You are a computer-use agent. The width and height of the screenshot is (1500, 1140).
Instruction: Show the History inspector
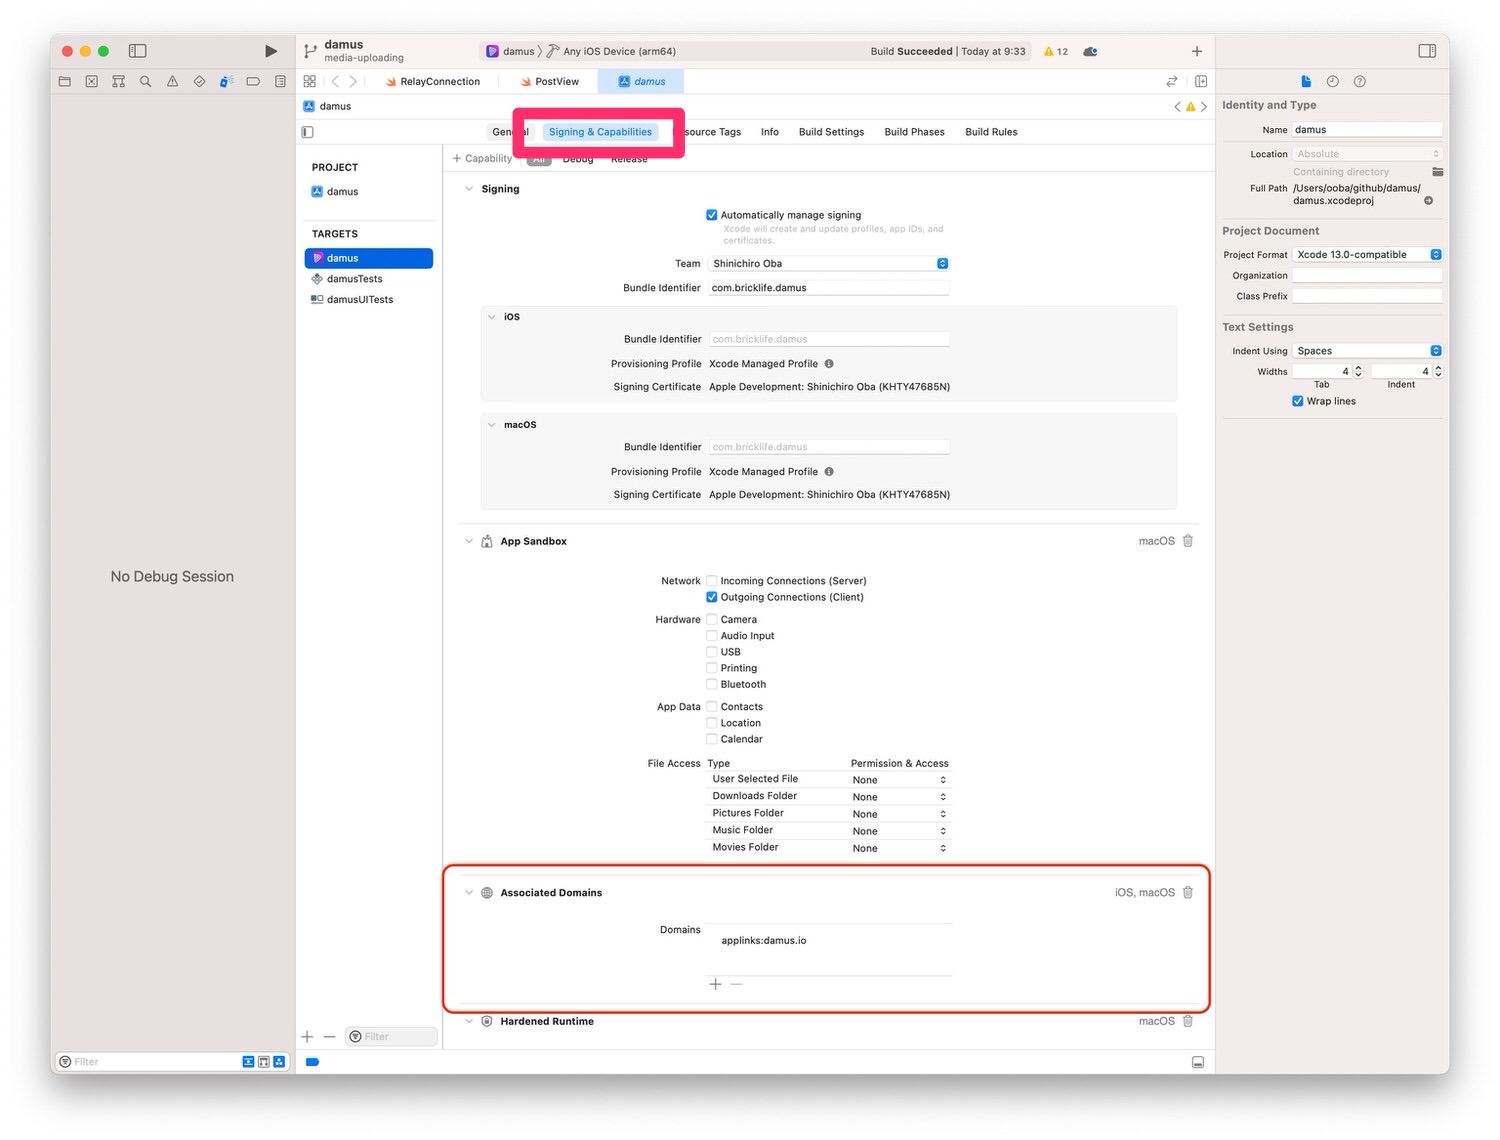[1333, 81]
